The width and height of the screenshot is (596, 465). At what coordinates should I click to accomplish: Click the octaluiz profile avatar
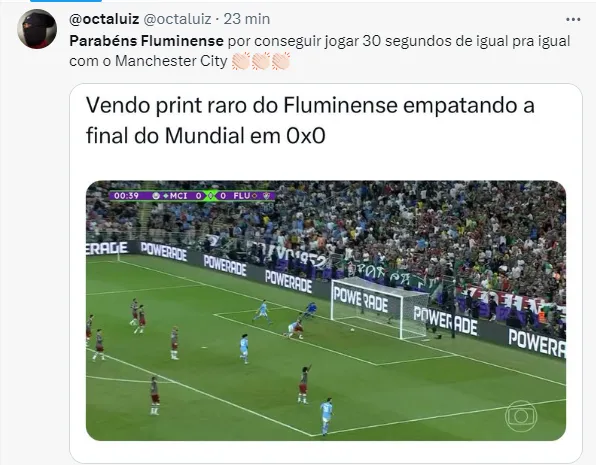(37, 29)
